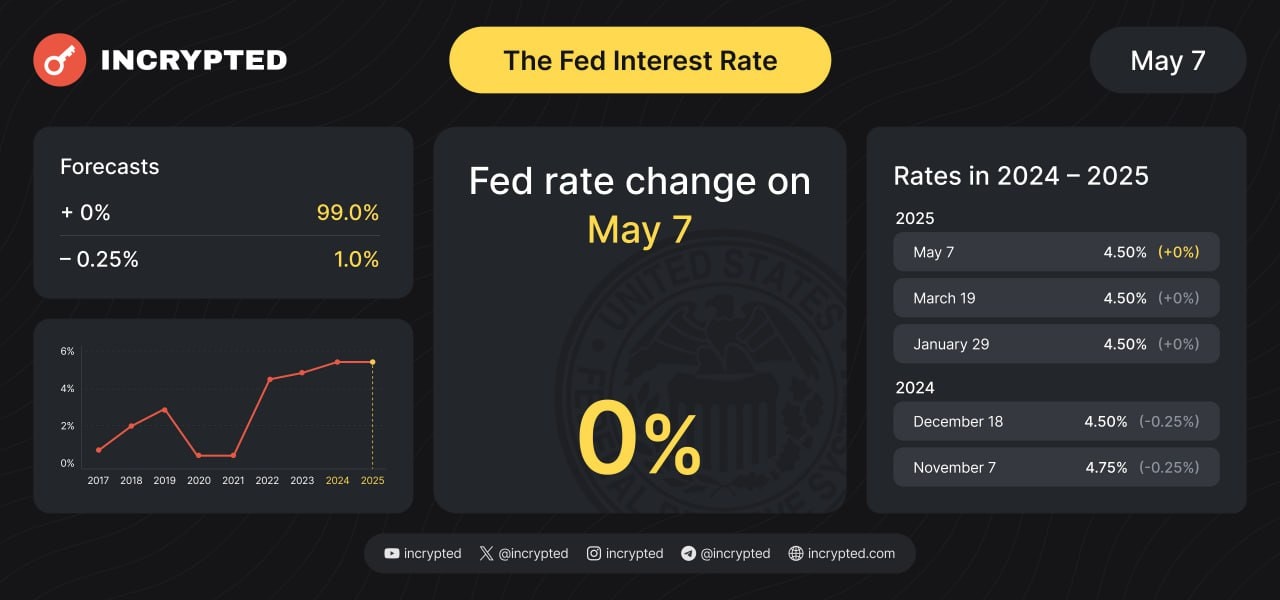Select the November 7 rate row
1280x600 pixels.
coord(1056,467)
